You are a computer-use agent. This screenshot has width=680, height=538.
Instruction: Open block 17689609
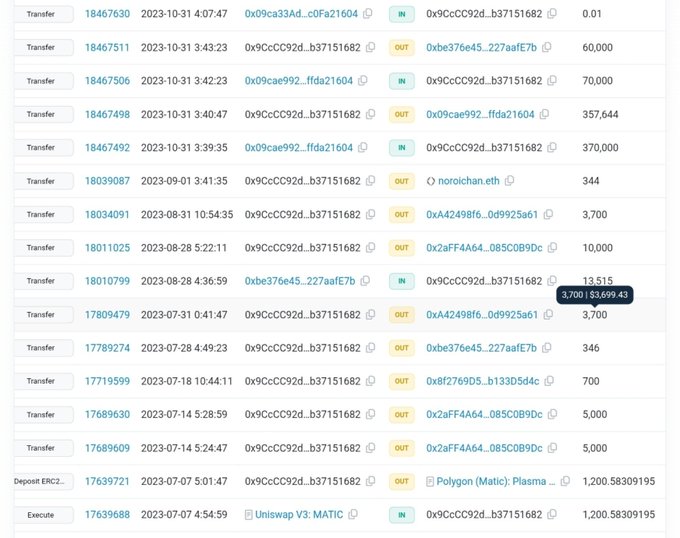point(107,448)
